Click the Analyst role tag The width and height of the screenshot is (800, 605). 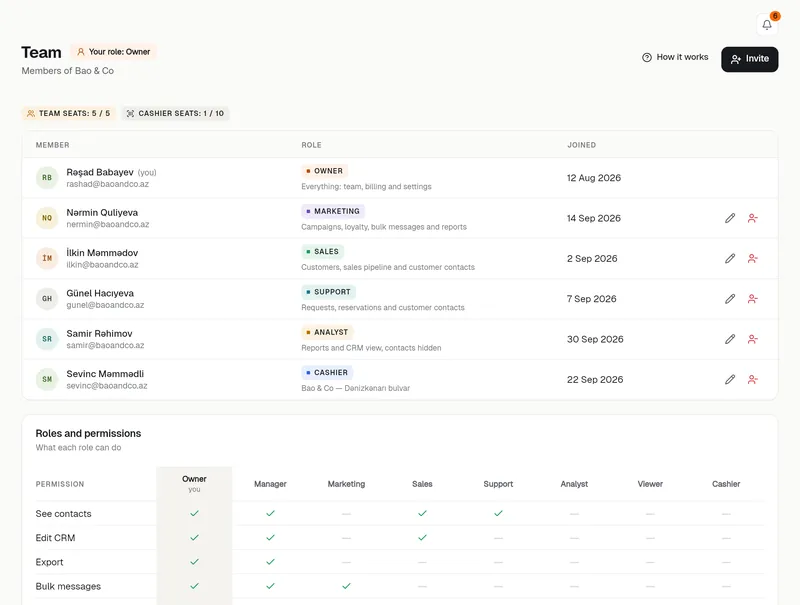tap(327, 332)
